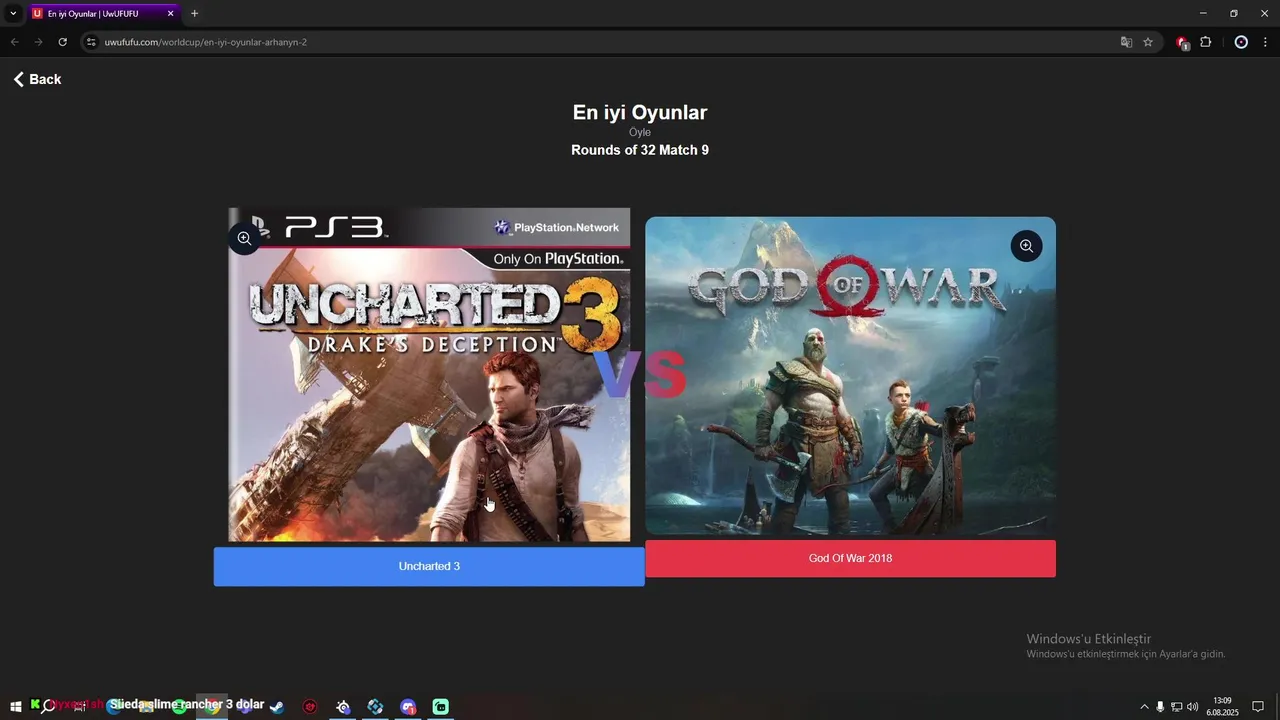Image resolution: width=1280 pixels, height=720 pixels.
Task: Navigate back in browser history
Action: click(14, 42)
